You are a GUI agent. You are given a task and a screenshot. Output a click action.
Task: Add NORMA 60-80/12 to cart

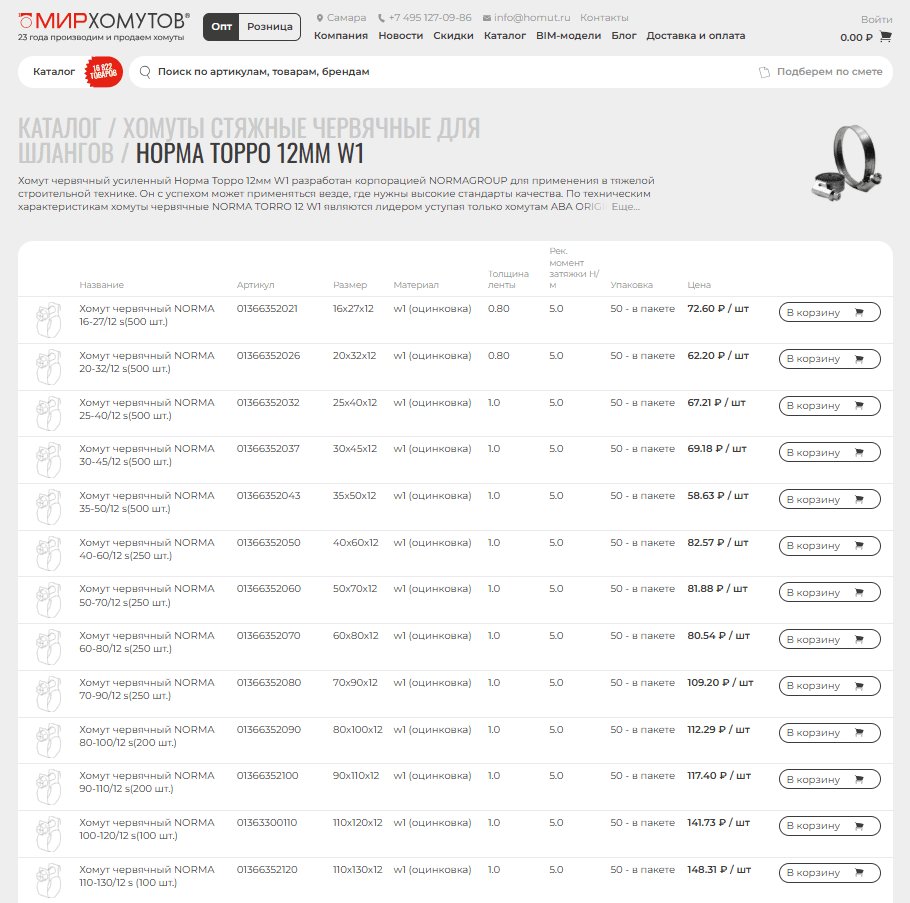tap(829, 639)
